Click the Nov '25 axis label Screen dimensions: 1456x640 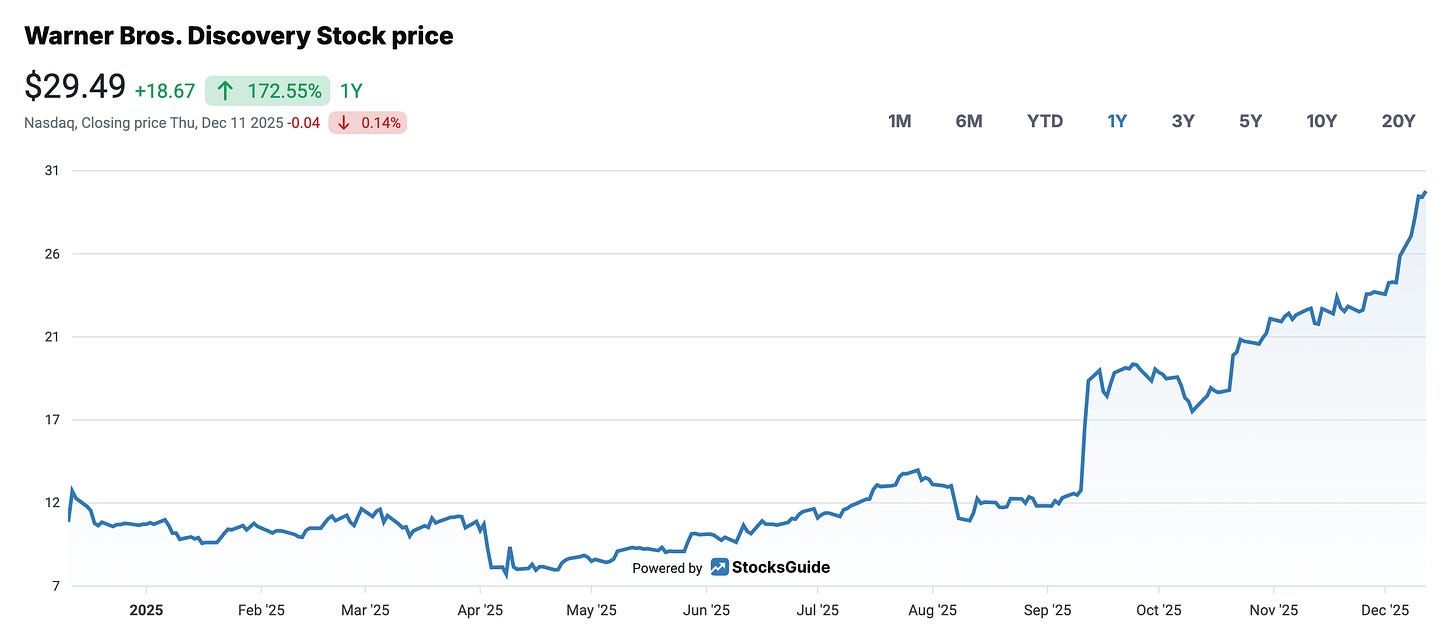tap(1274, 609)
